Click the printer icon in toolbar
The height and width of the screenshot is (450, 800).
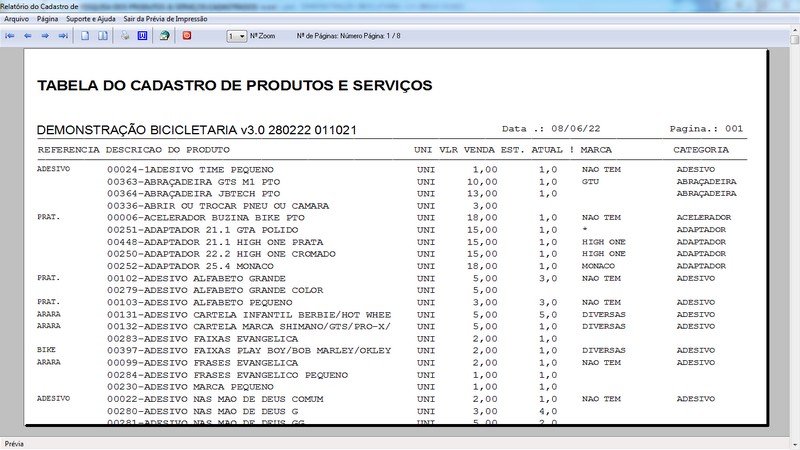click(125, 36)
